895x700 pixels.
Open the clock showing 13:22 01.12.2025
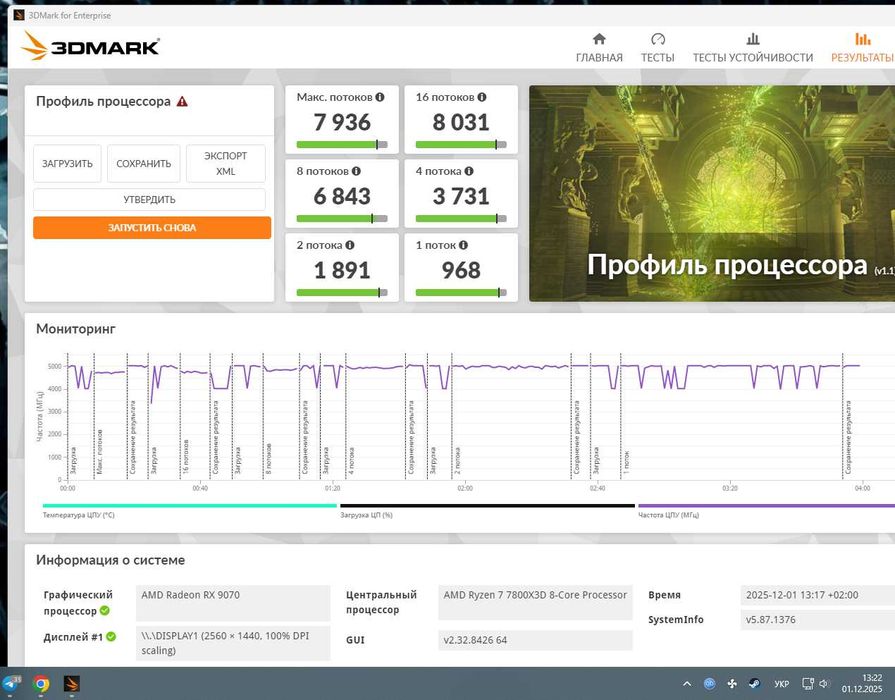[x=862, y=683]
